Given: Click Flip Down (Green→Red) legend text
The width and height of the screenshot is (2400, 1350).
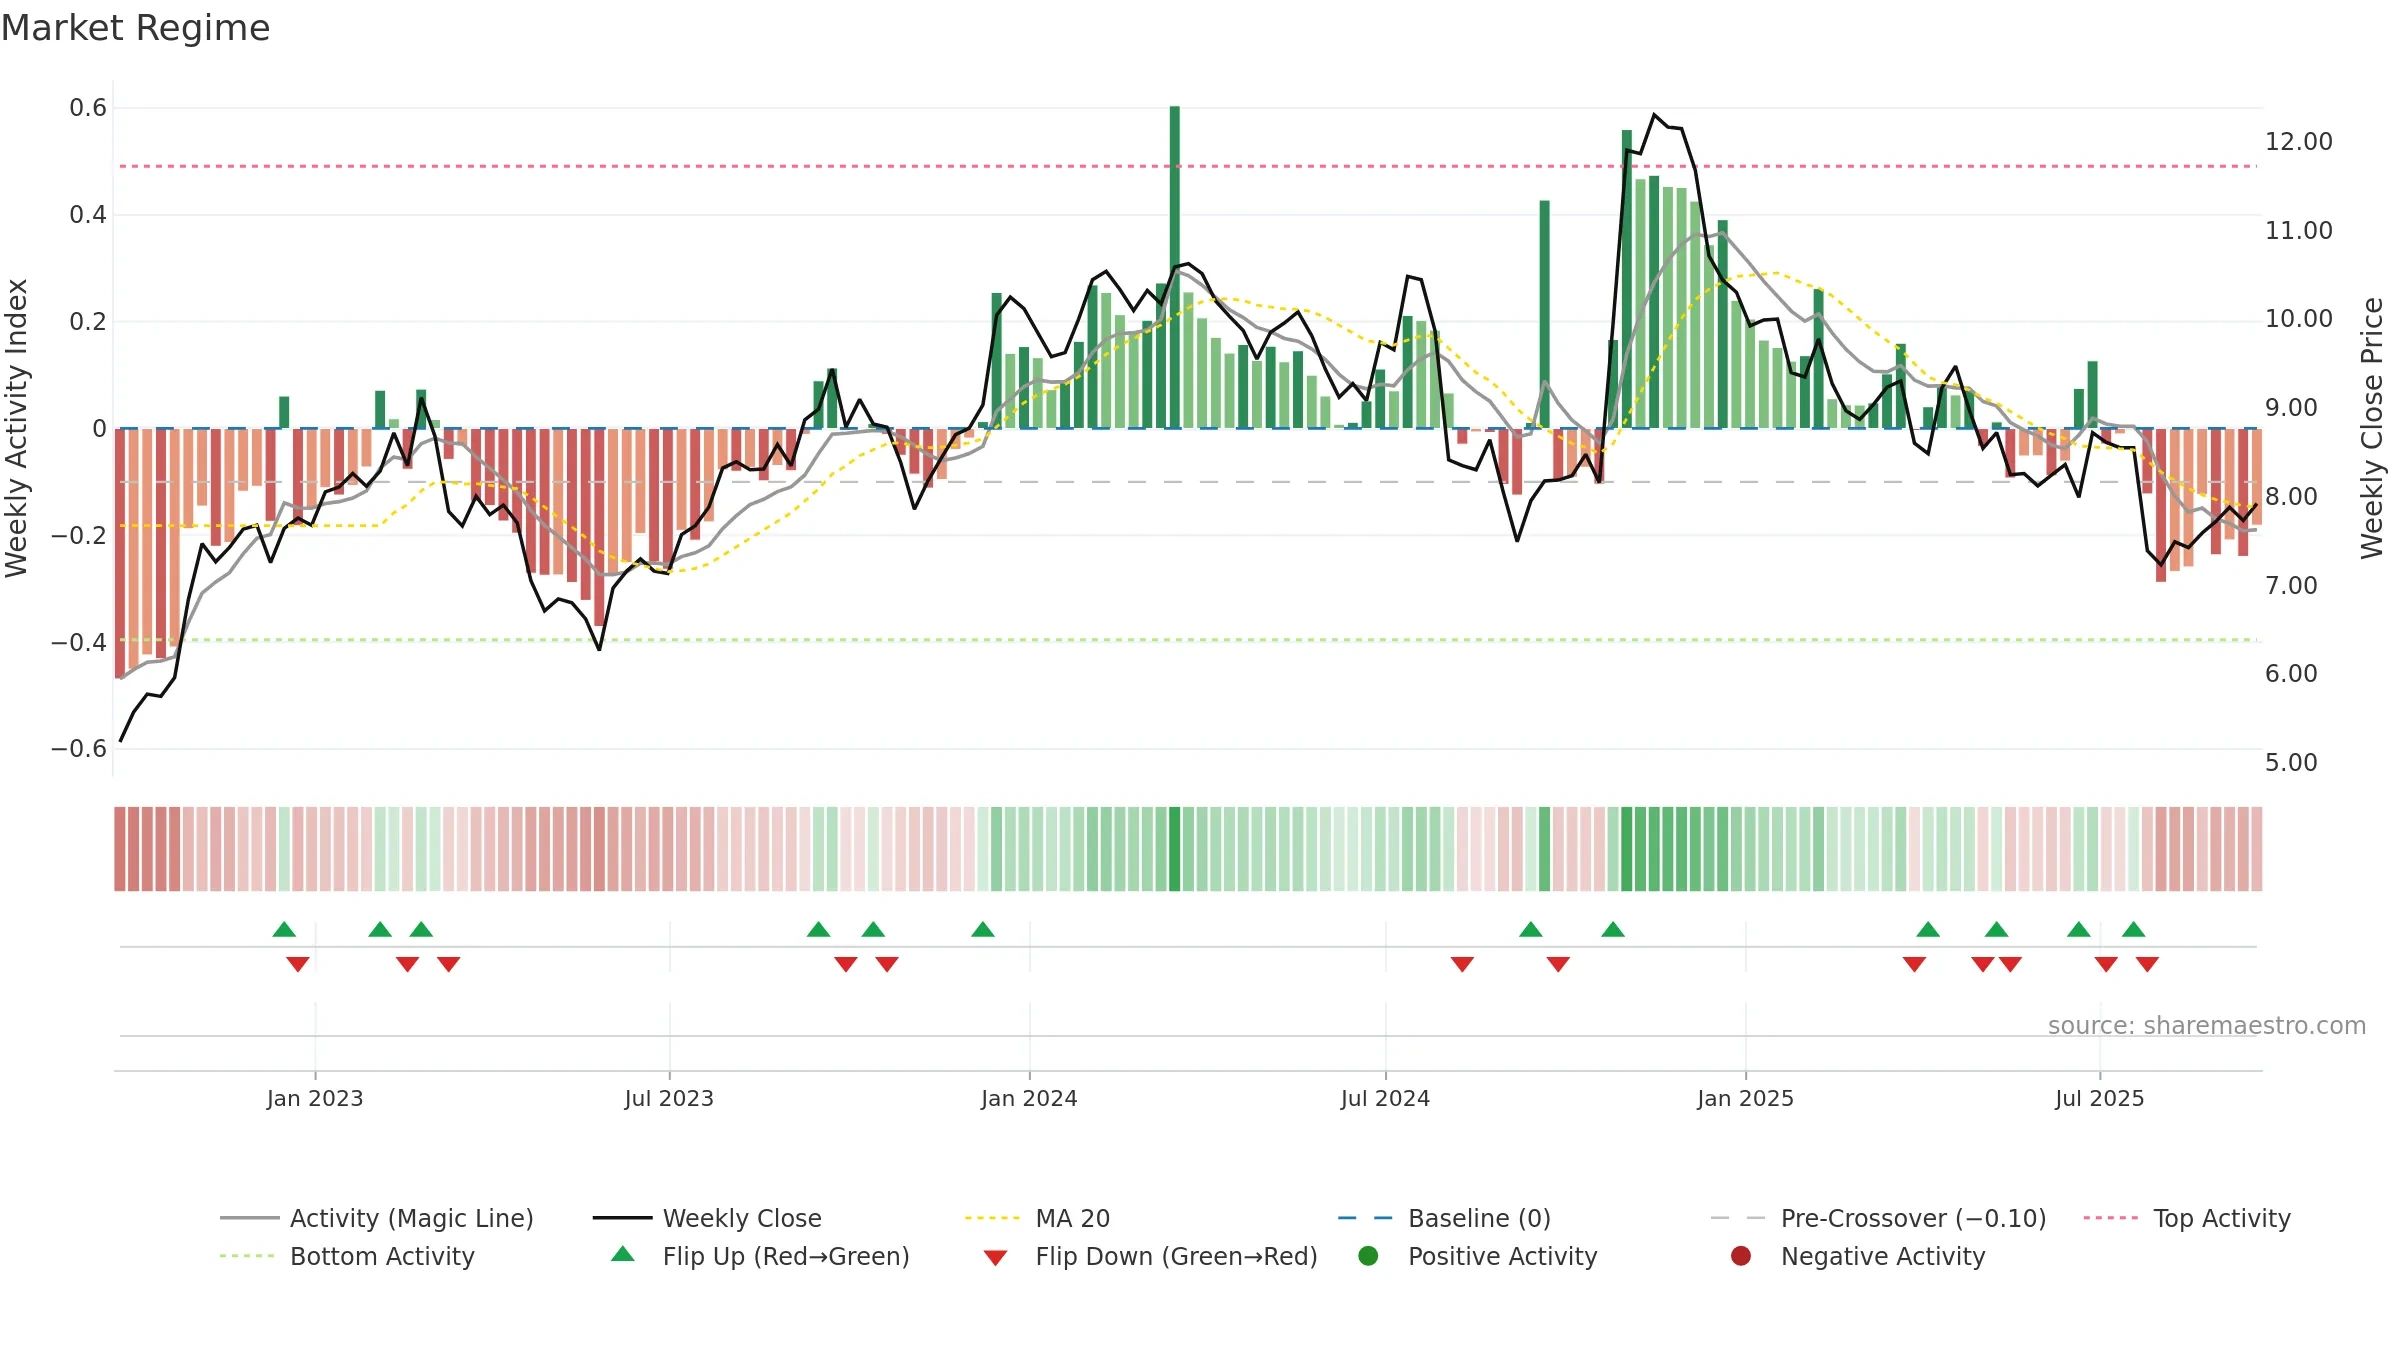Looking at the screenshot, I should pyautogui.click(x=1177, y=1256).
